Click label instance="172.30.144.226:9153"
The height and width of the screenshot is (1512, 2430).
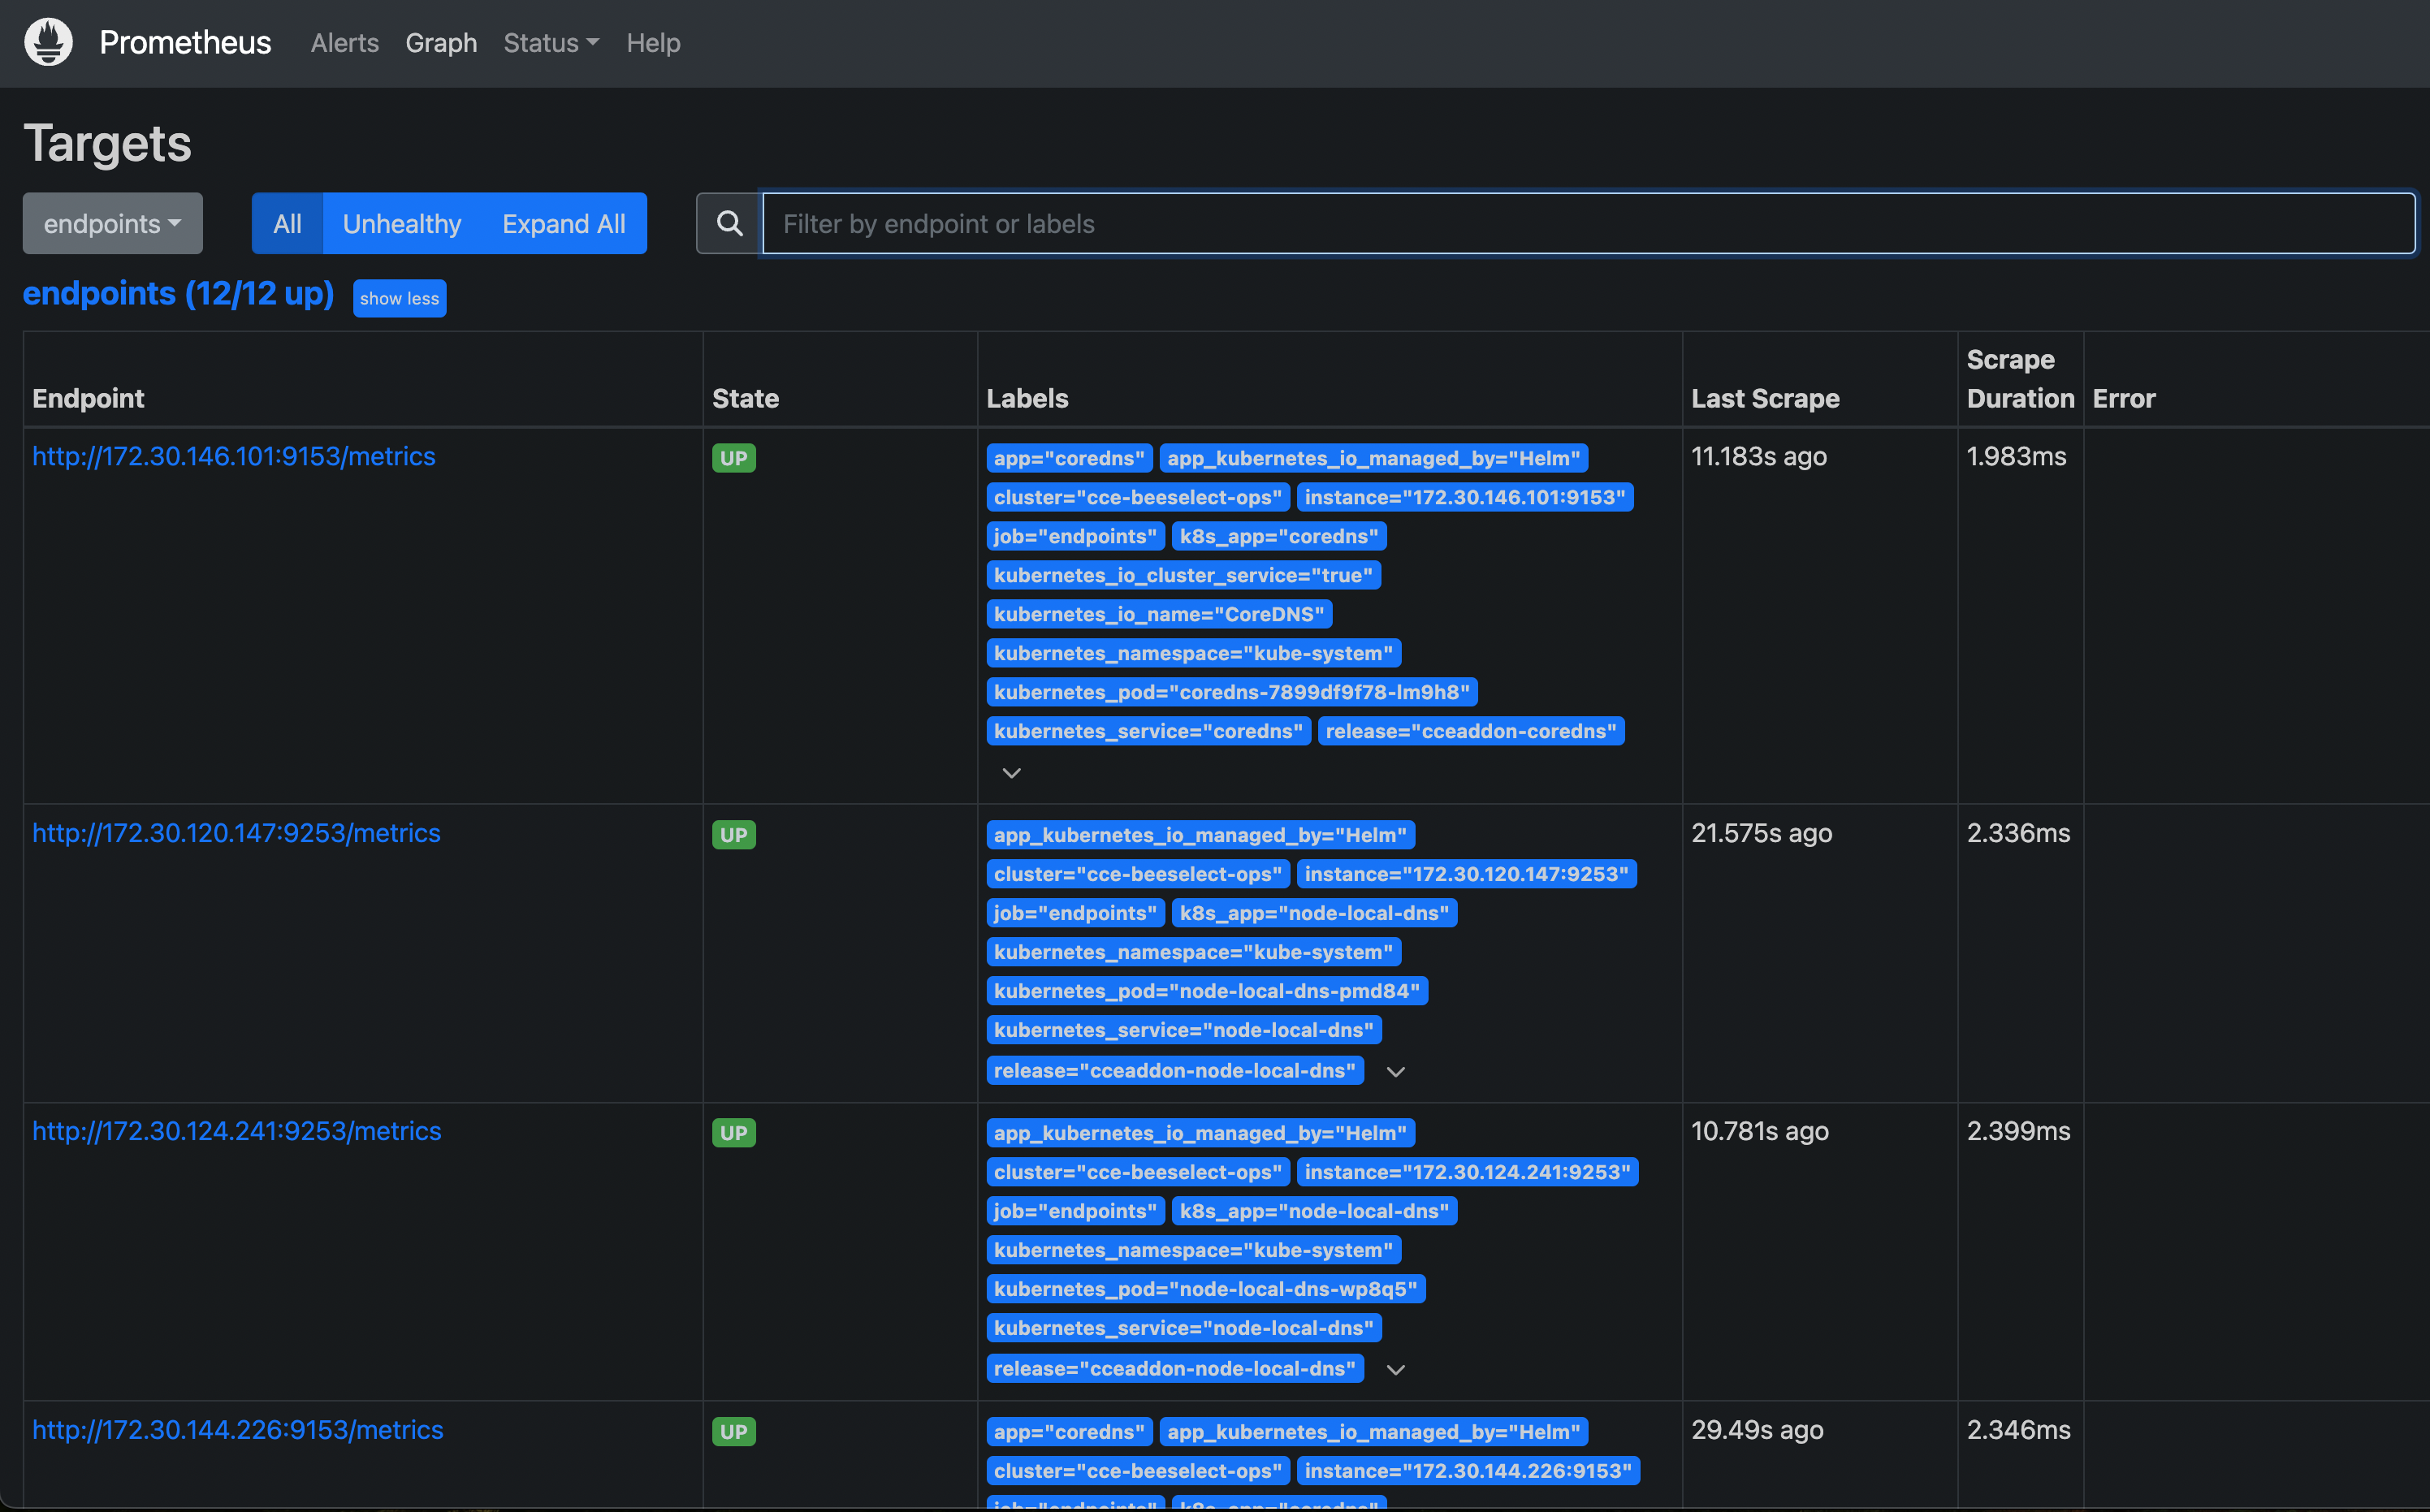tap(1469, 1471)
